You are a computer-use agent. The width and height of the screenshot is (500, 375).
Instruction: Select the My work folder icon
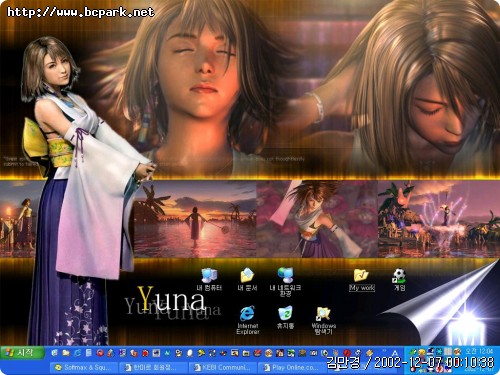pos(361,280)
